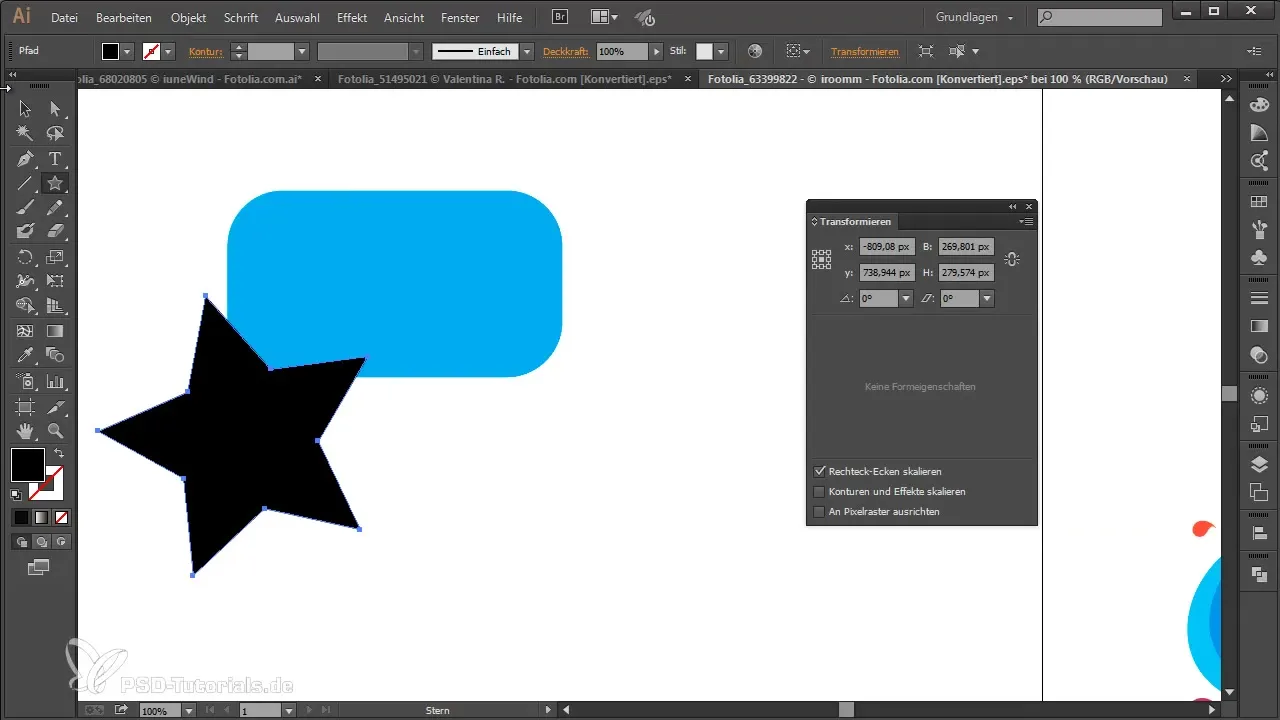
Task: Click the Swap Fill and Stroke arrows
Action: tap(59, 453)
